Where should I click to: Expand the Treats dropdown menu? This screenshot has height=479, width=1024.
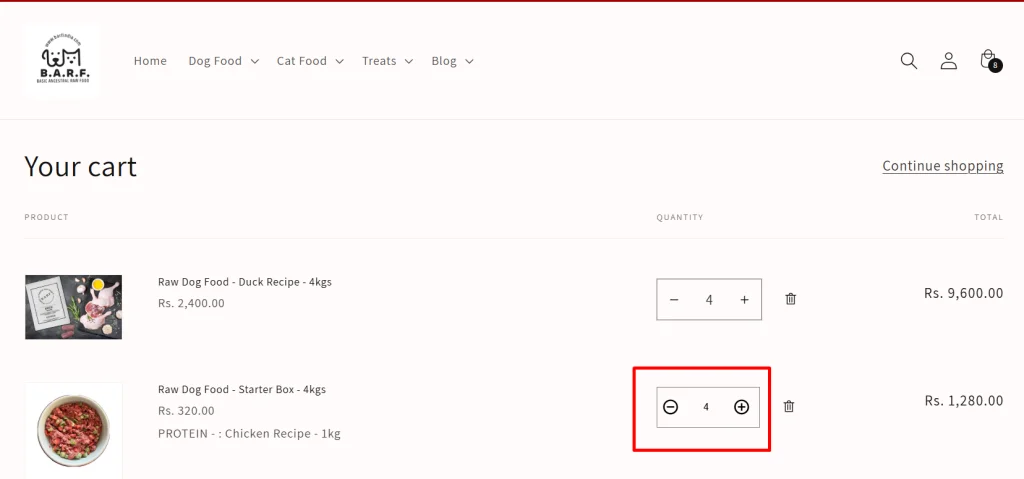[x=387, y=61]
